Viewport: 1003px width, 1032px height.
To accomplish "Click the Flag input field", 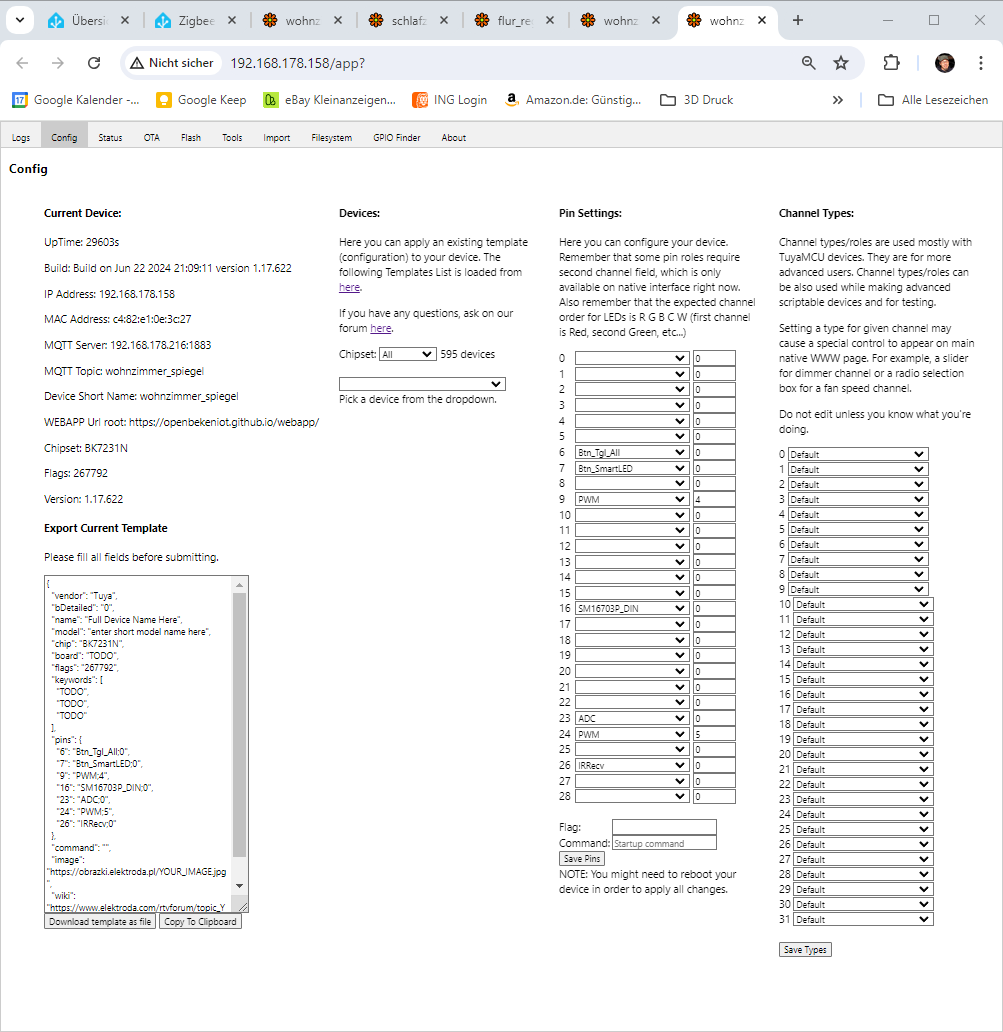I will click(664, 827).
